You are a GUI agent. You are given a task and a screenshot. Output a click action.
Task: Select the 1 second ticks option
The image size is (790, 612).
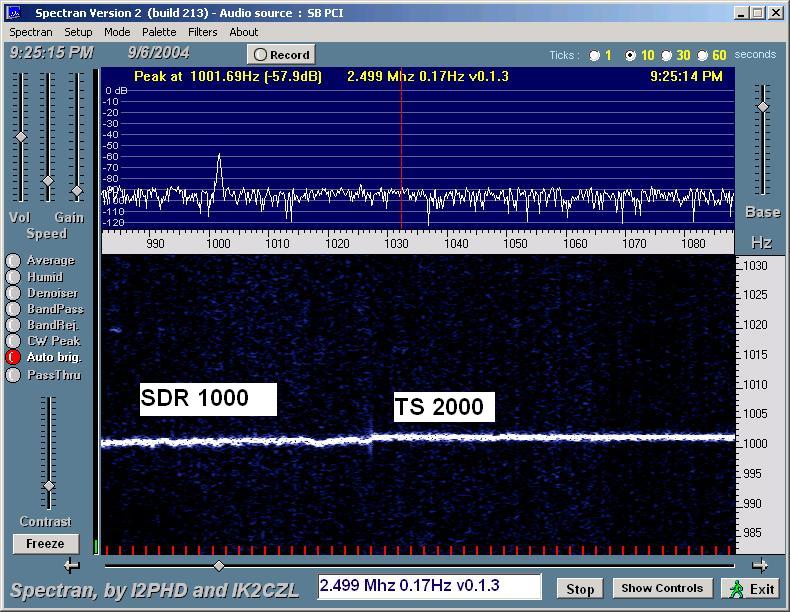tap(595, 56)
